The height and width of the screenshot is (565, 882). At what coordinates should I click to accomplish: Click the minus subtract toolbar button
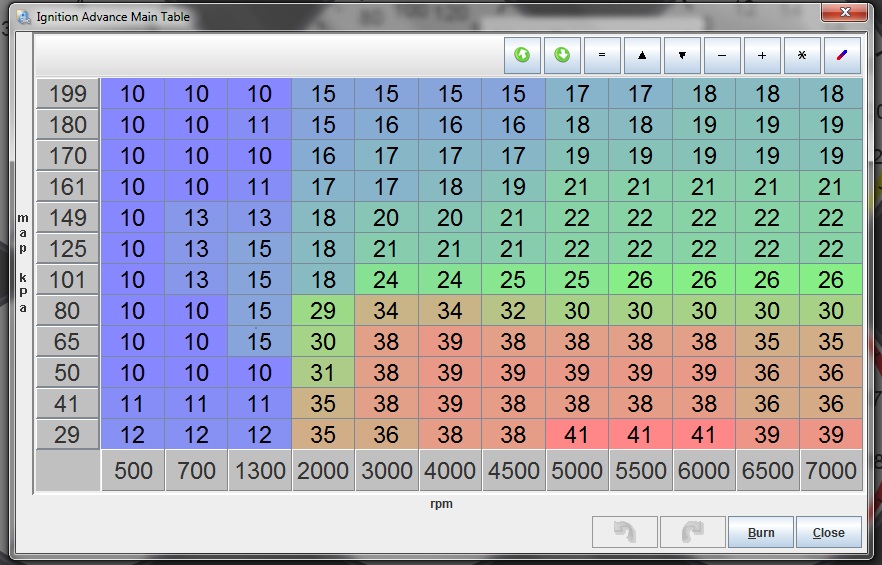pos(722,55)
